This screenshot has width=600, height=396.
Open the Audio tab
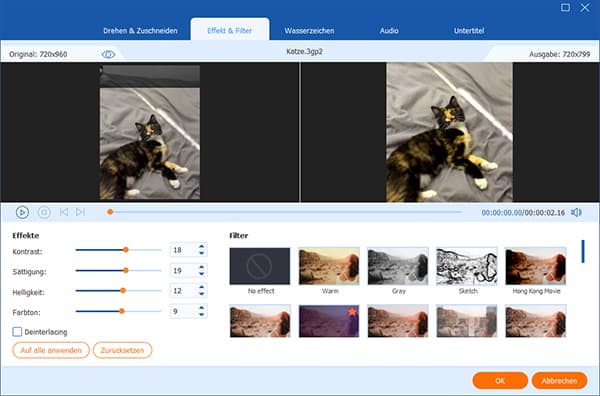coord(389,31)
